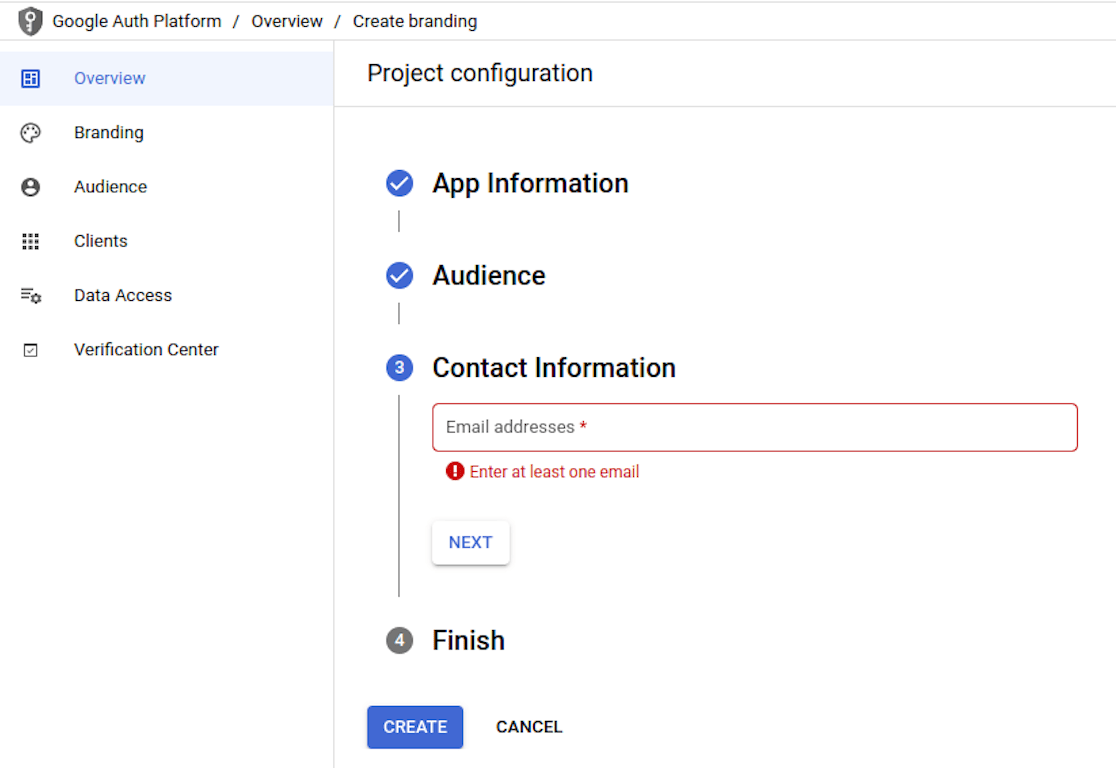
Task: Expand the App Information step
Action: 530,184
